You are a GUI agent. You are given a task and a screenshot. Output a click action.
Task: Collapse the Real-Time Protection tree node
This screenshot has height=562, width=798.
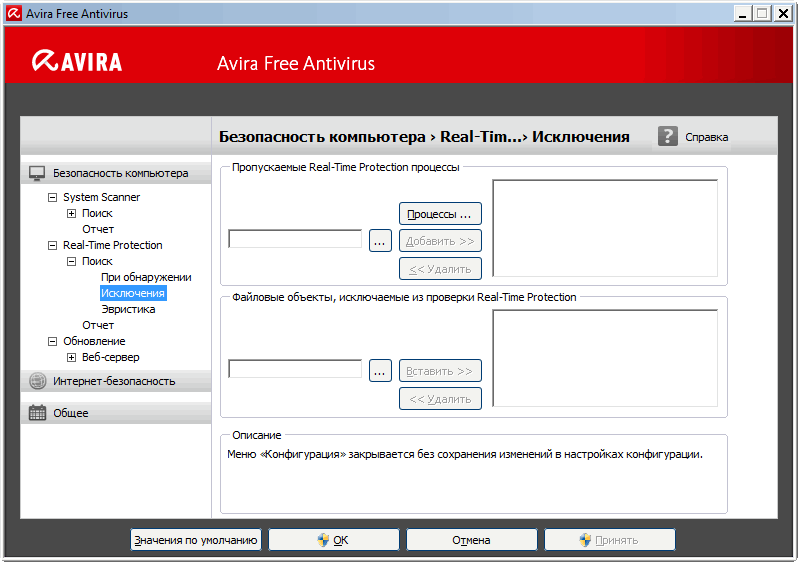point(53,245)
